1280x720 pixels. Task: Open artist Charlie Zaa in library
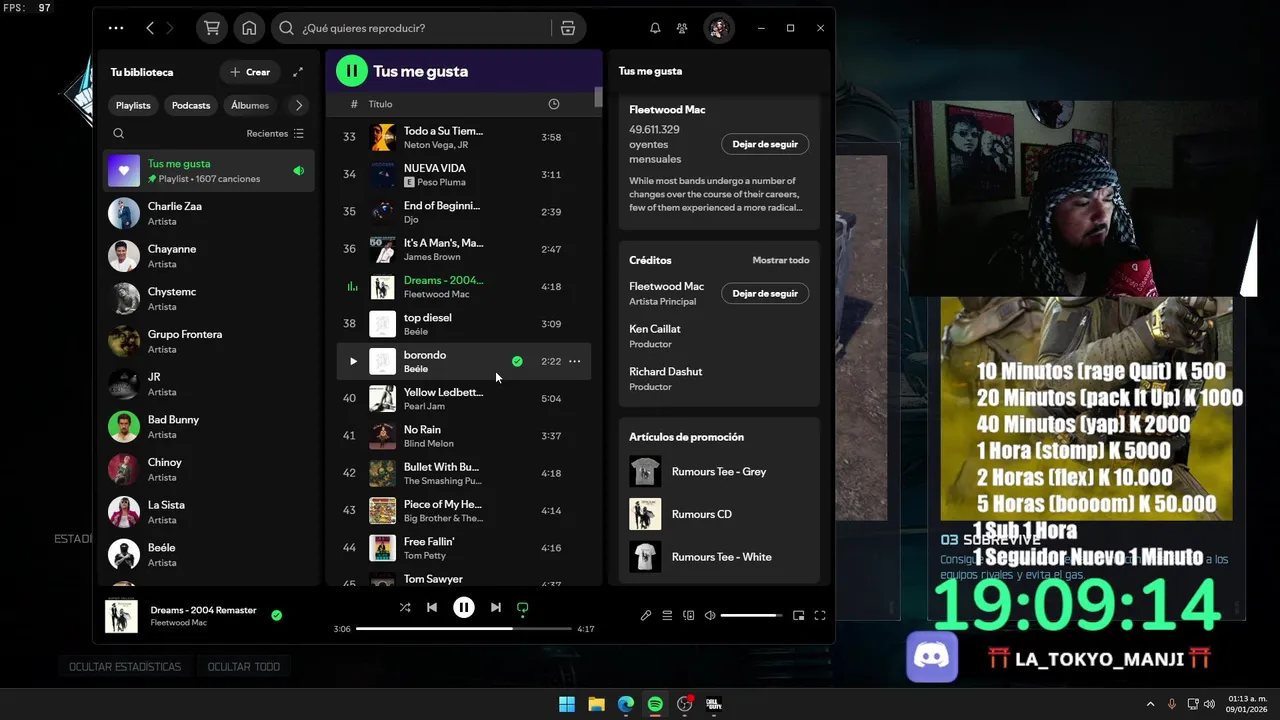click(x=209, y=213)
